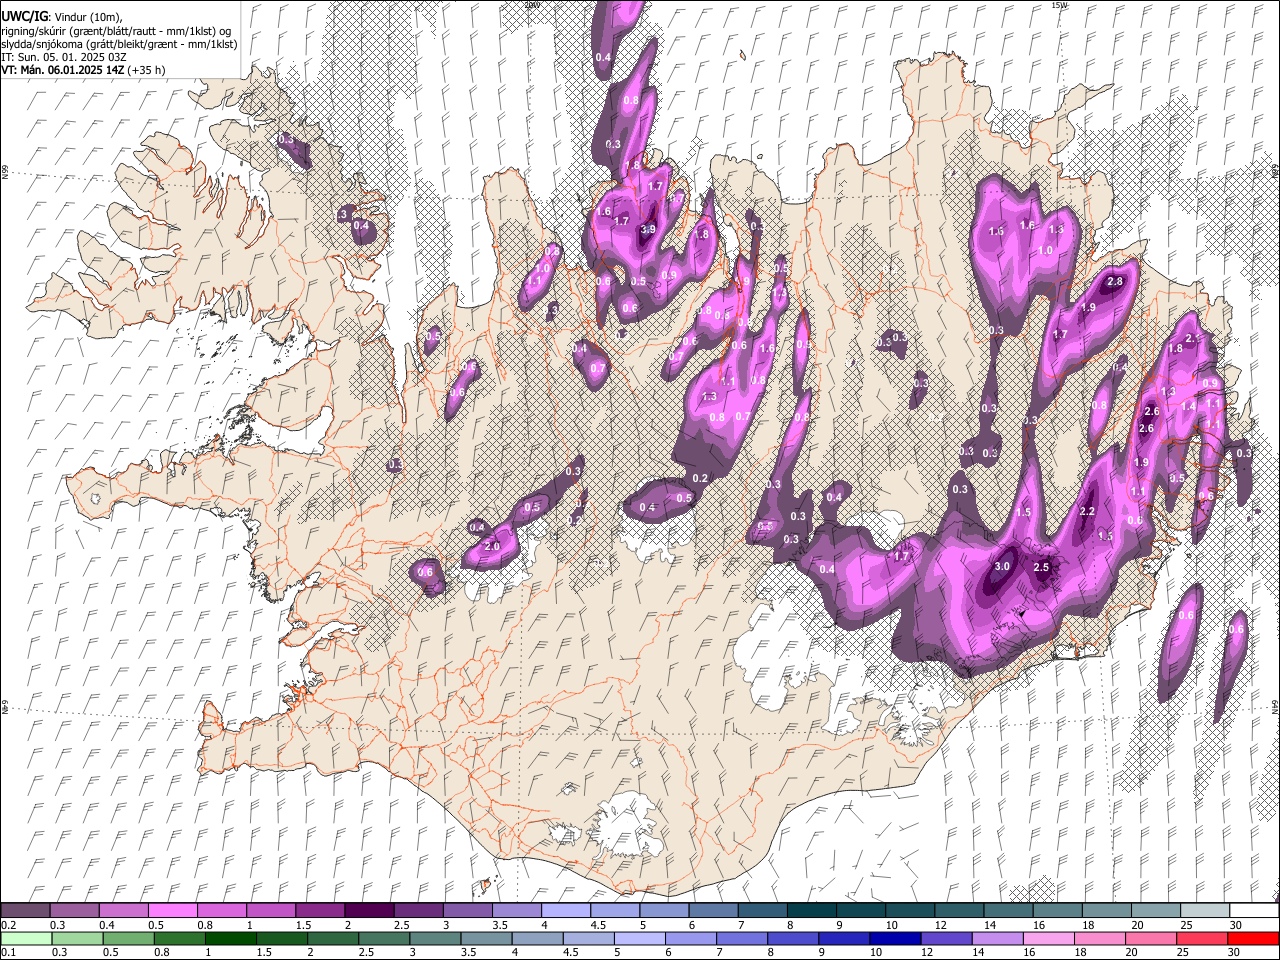Select the 10 deep navy rain legend swatch

[895, 938]
